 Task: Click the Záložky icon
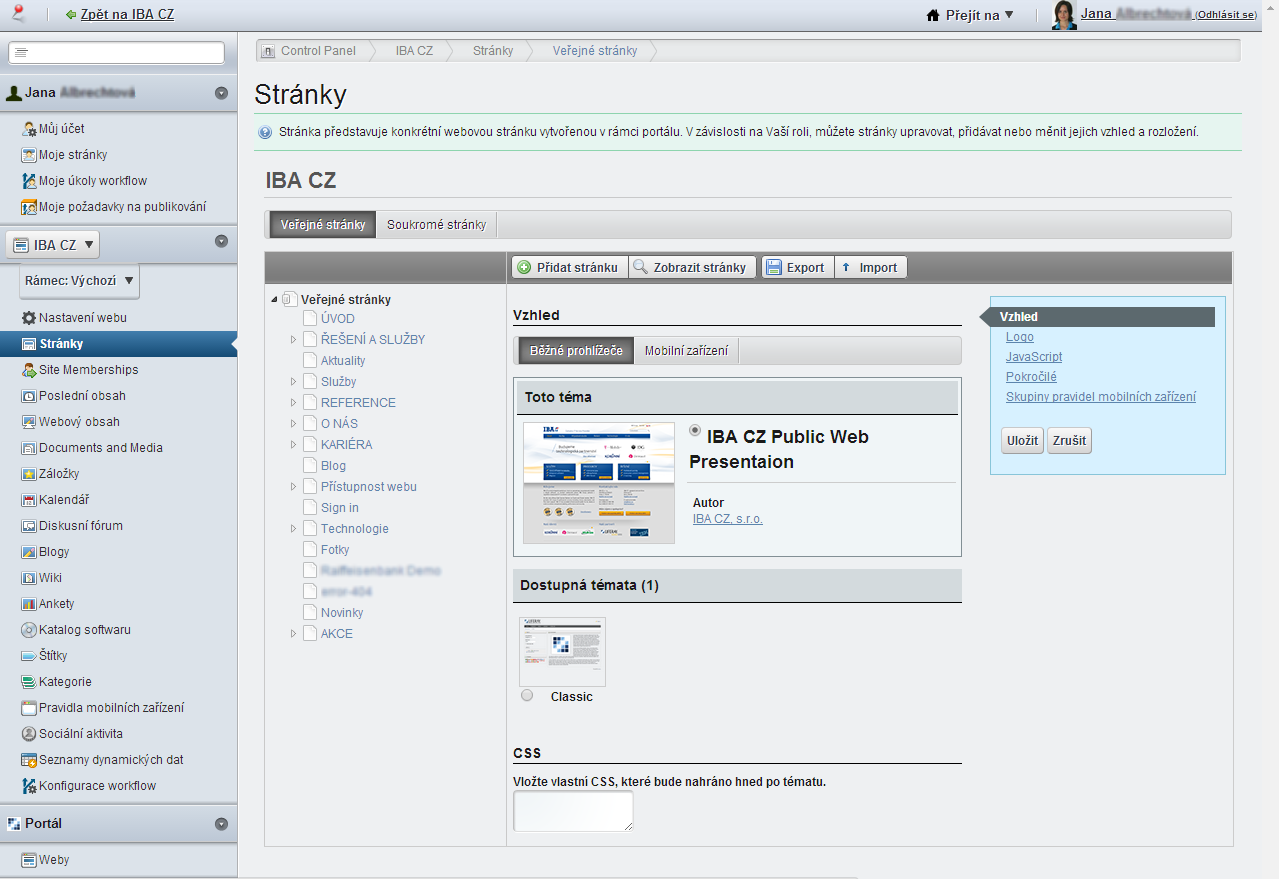[x=29, y=474]
